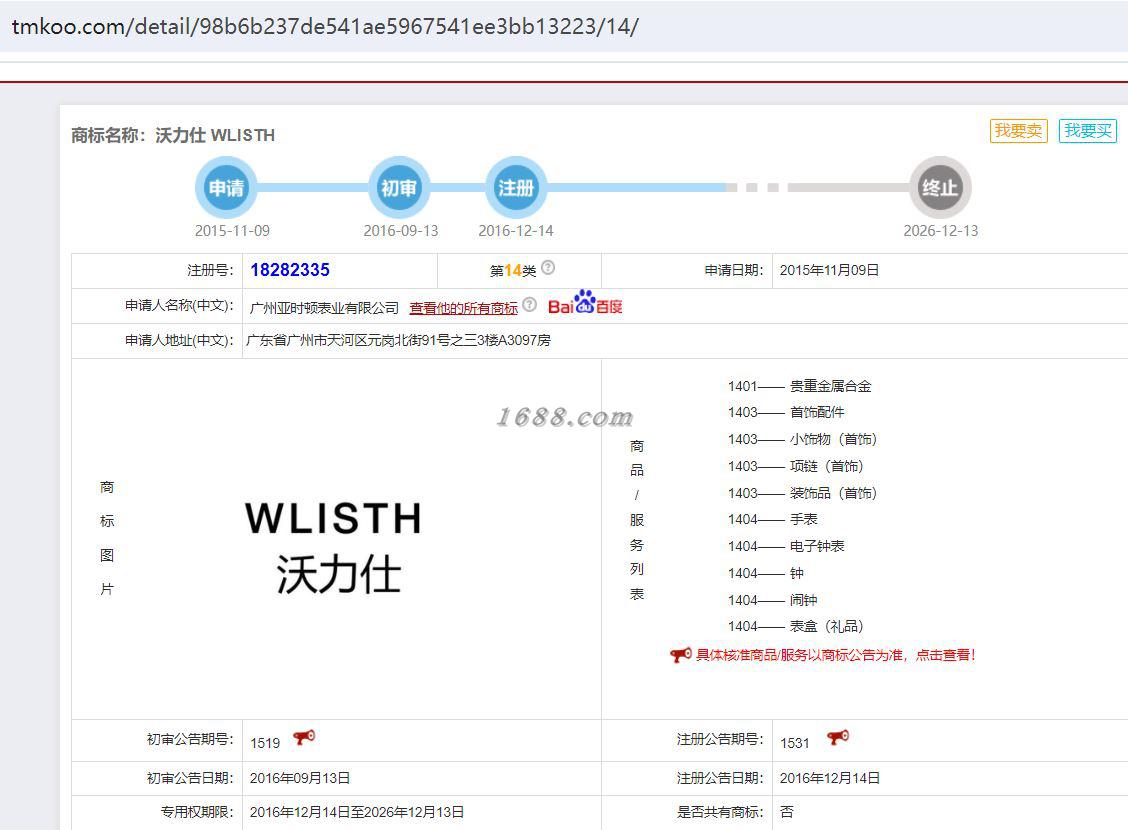The width and height of the screenshot is (1128, 830).
Task: Select the preliminary announcement number 1519
Action: tap(265, 743)
